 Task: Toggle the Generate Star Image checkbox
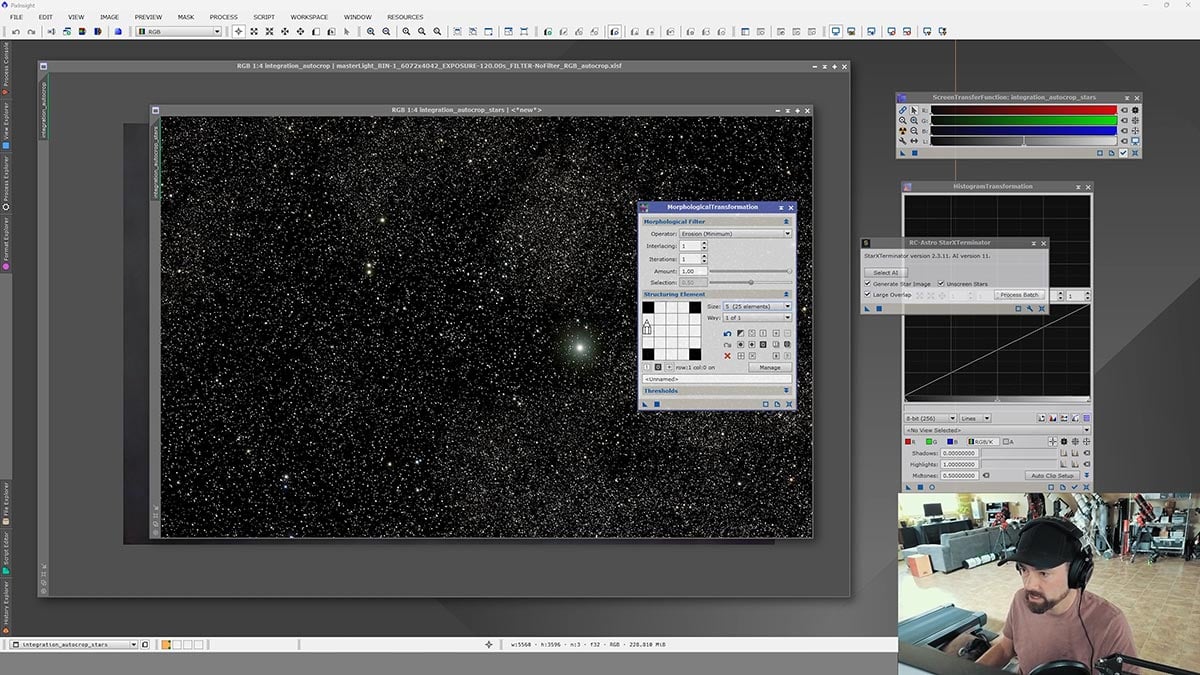867,284
